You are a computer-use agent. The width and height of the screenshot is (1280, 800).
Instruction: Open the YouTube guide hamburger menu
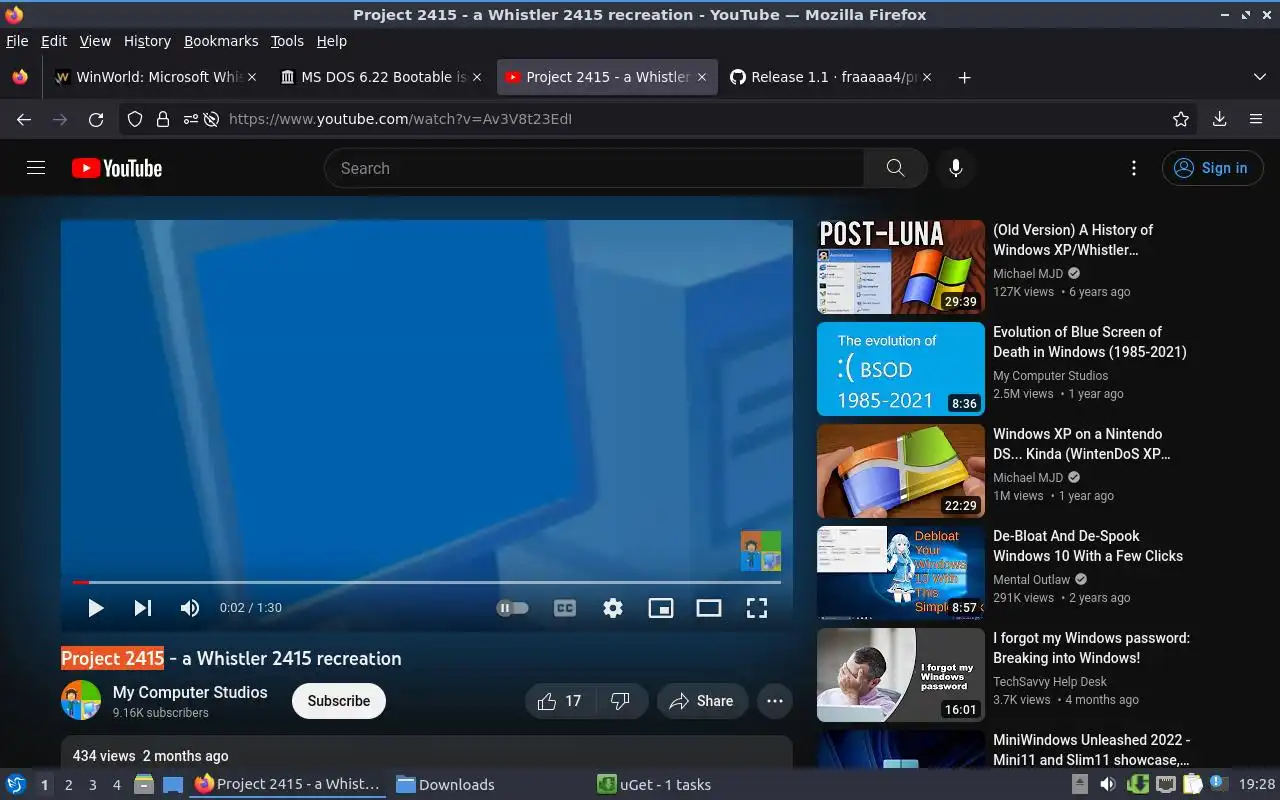36,168
